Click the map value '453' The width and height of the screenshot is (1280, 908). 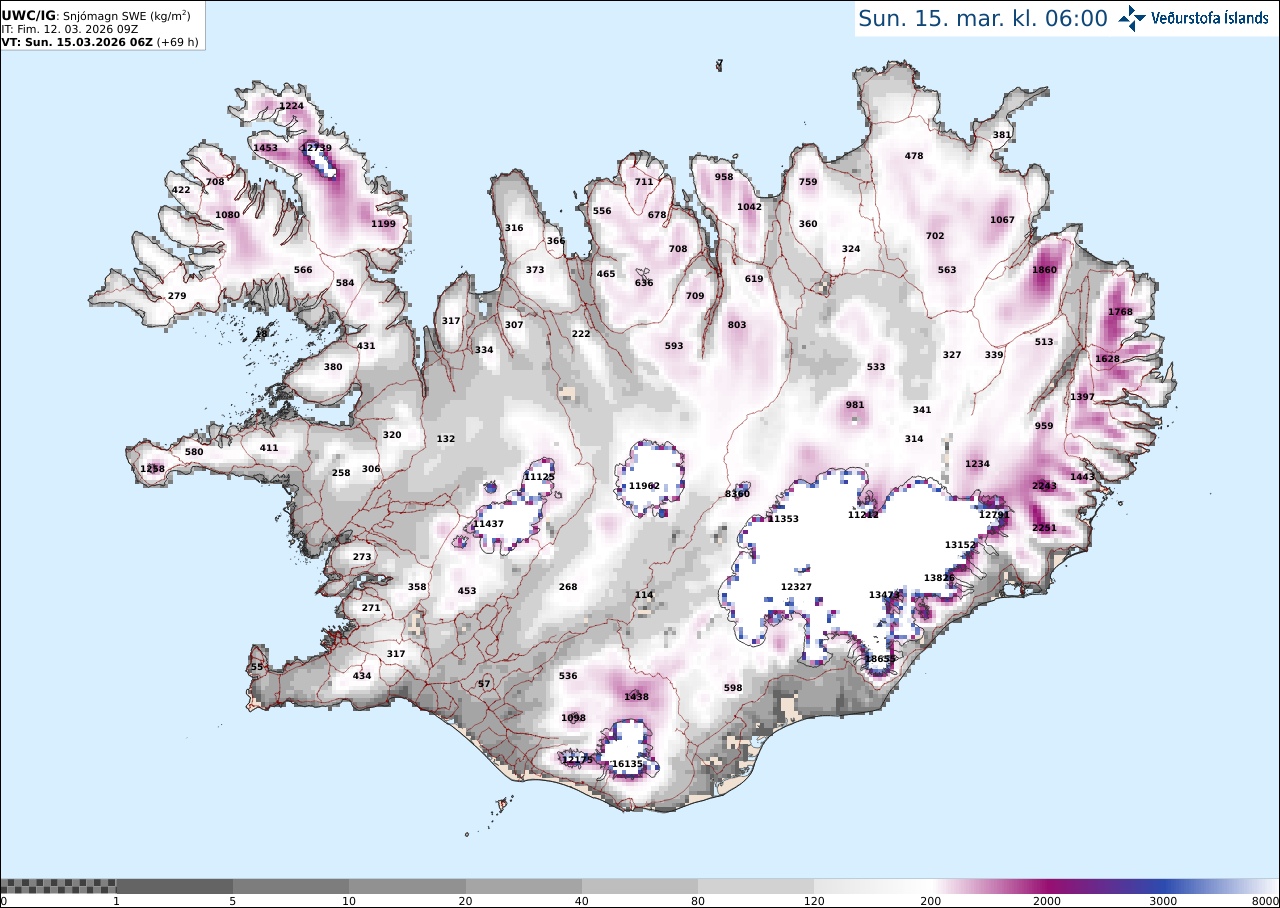(467, 591)
